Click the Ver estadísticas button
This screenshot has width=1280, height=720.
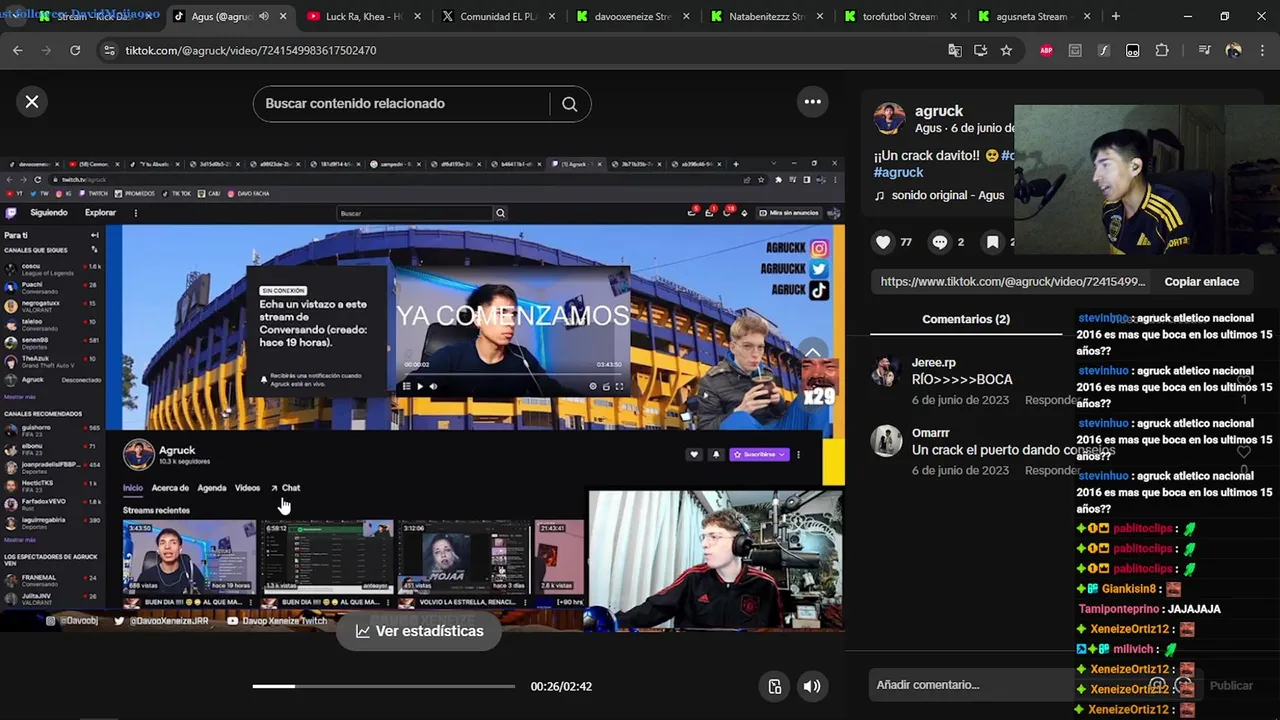point(419,631)
